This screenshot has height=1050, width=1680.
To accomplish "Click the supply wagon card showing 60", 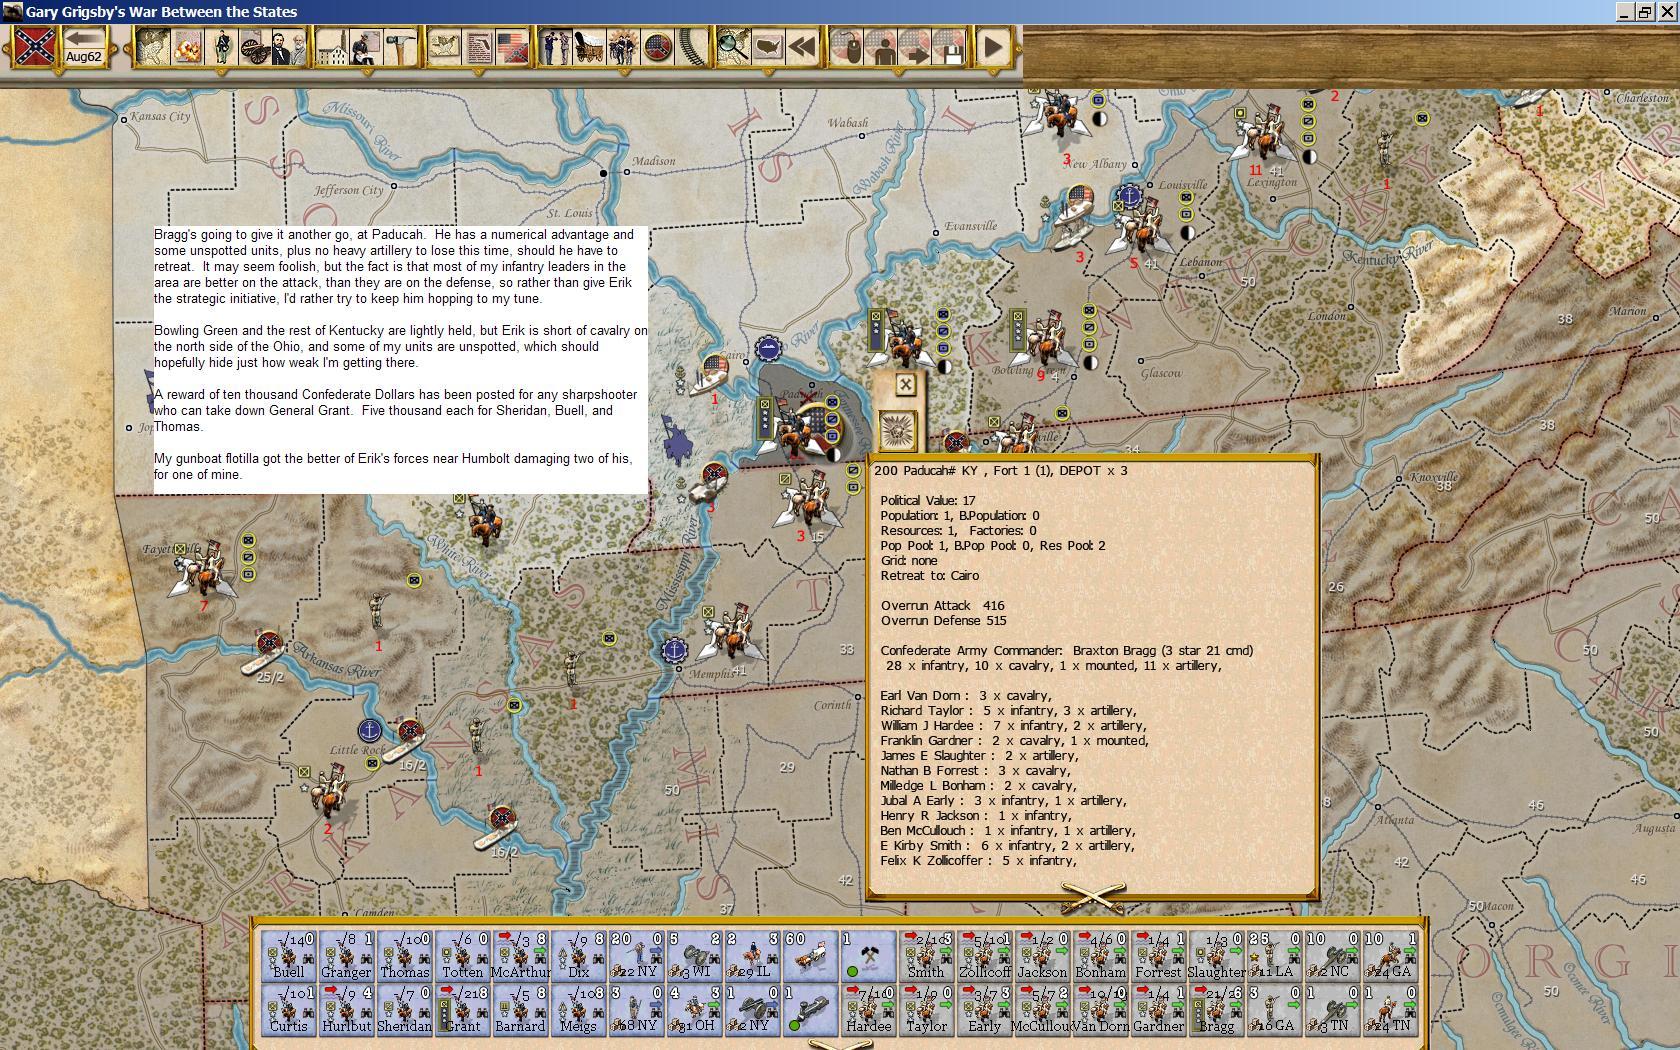I will (810, 955).
